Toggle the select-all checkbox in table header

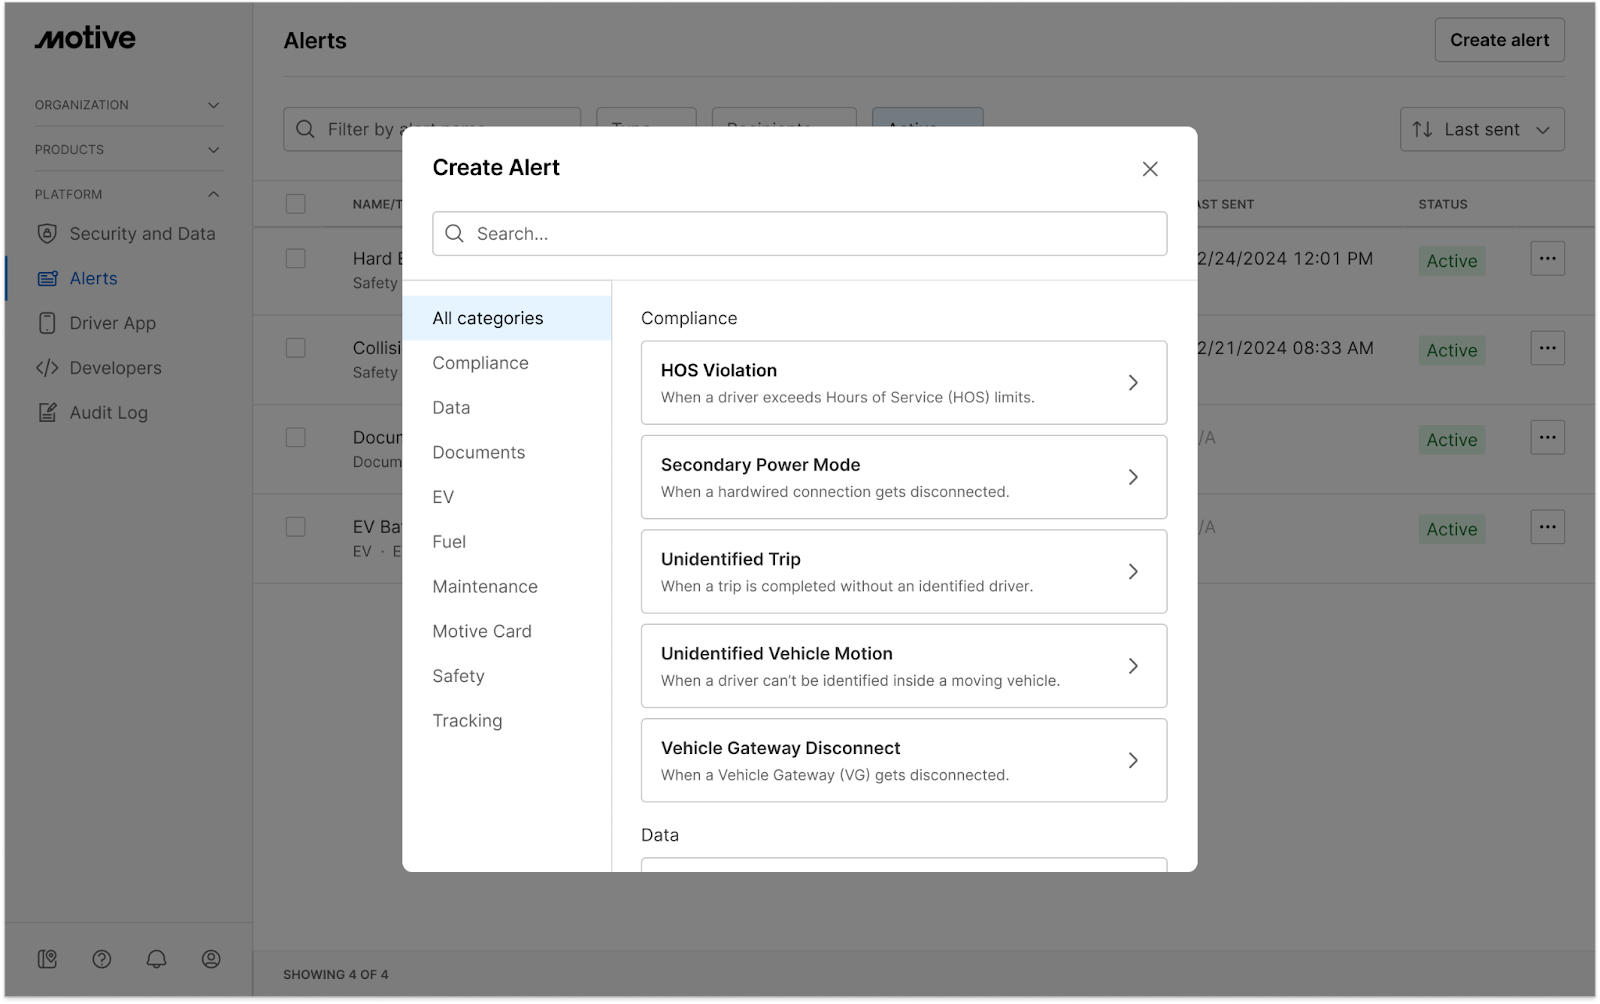tap(296, 204)
